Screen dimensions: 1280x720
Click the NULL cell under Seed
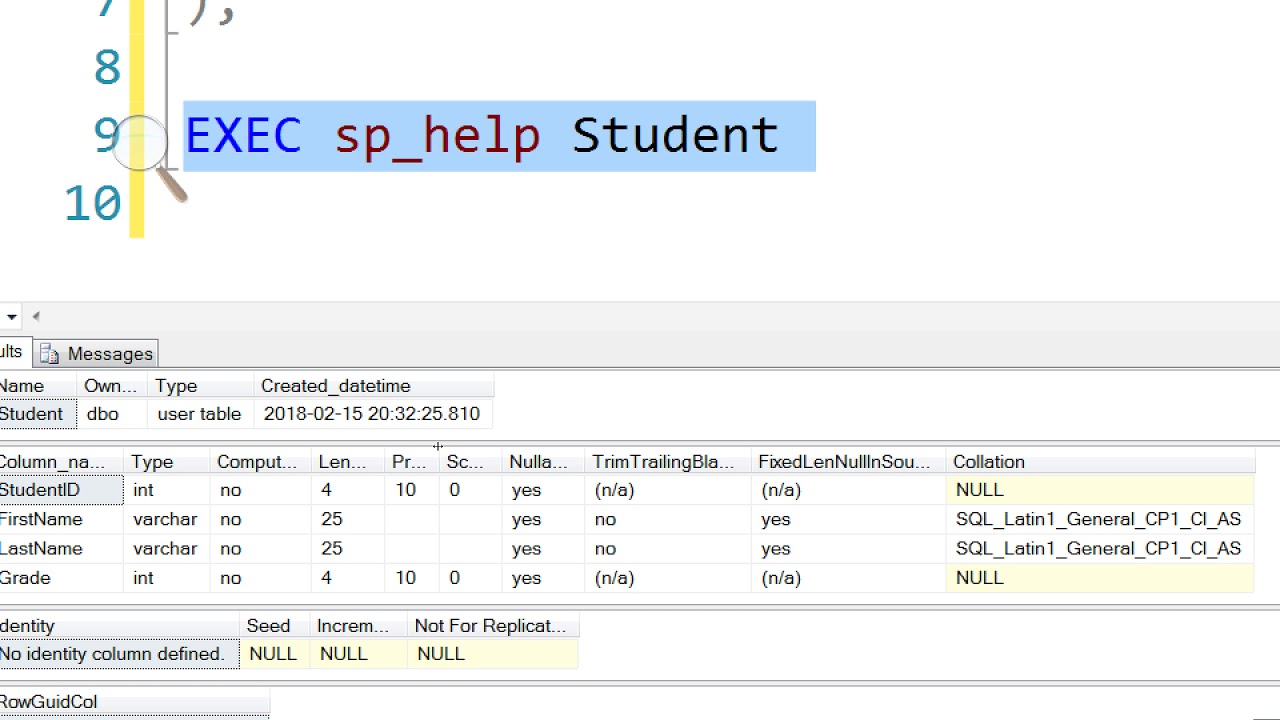coord(275,654)
